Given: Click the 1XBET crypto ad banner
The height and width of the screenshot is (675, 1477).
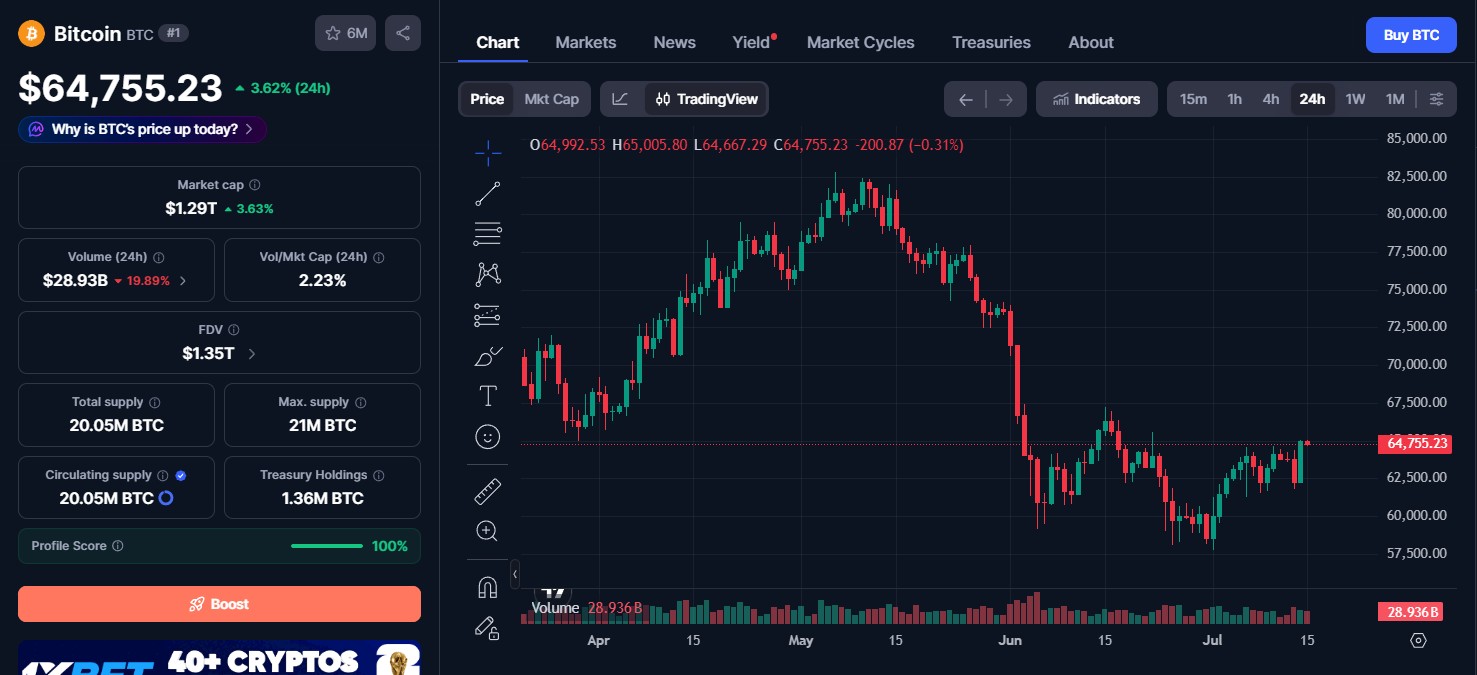Looking at the screenshot, I should coord(219,658).
